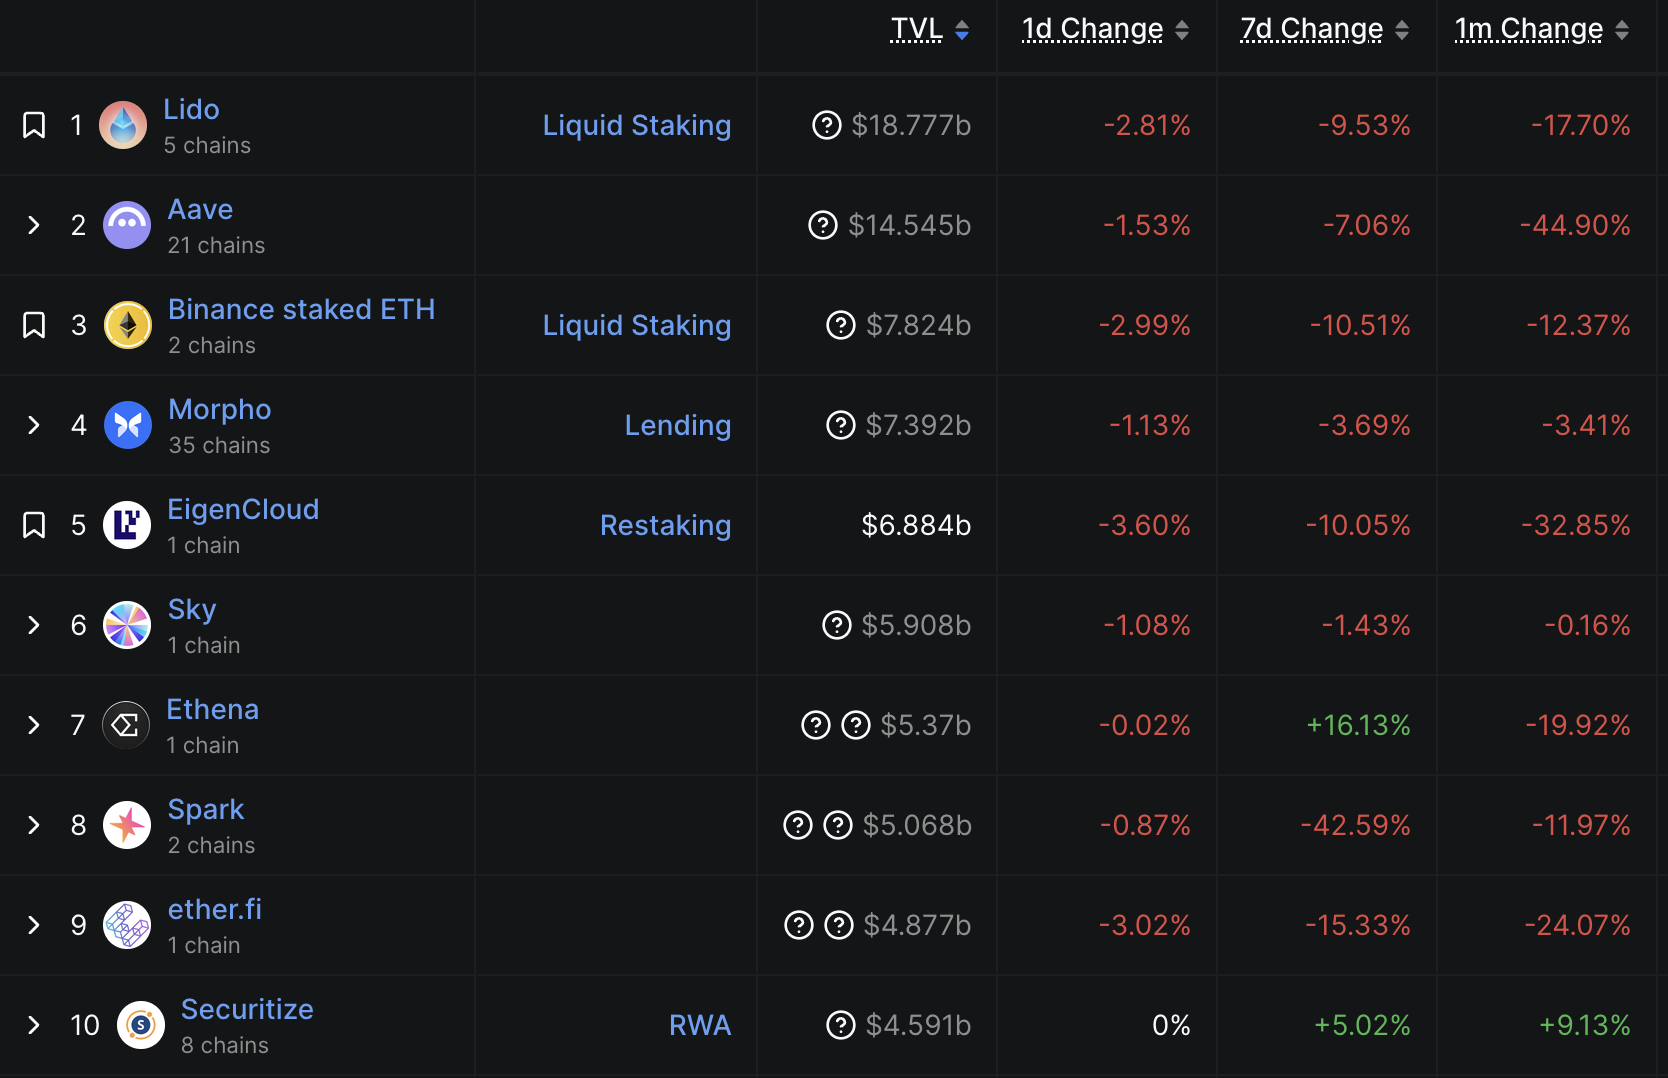The image size is (1668, 1078).
Task: Click Securitize 1m change +9.13%
Action: pos(1584,1025)
